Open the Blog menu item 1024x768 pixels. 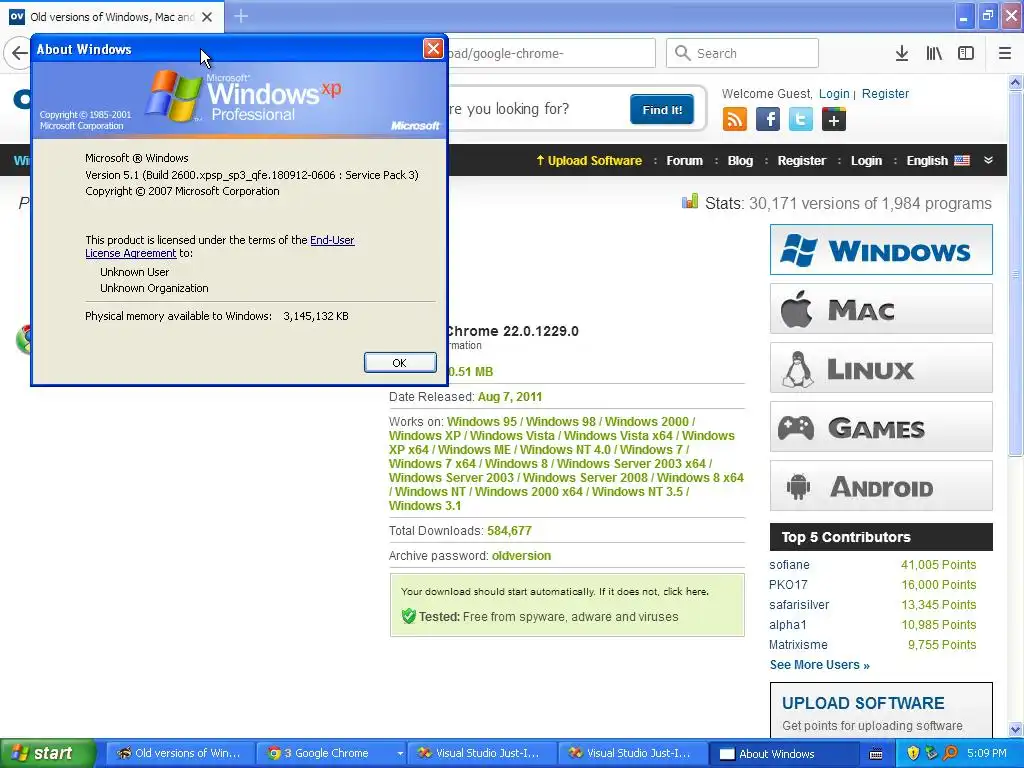click(740, 161)
